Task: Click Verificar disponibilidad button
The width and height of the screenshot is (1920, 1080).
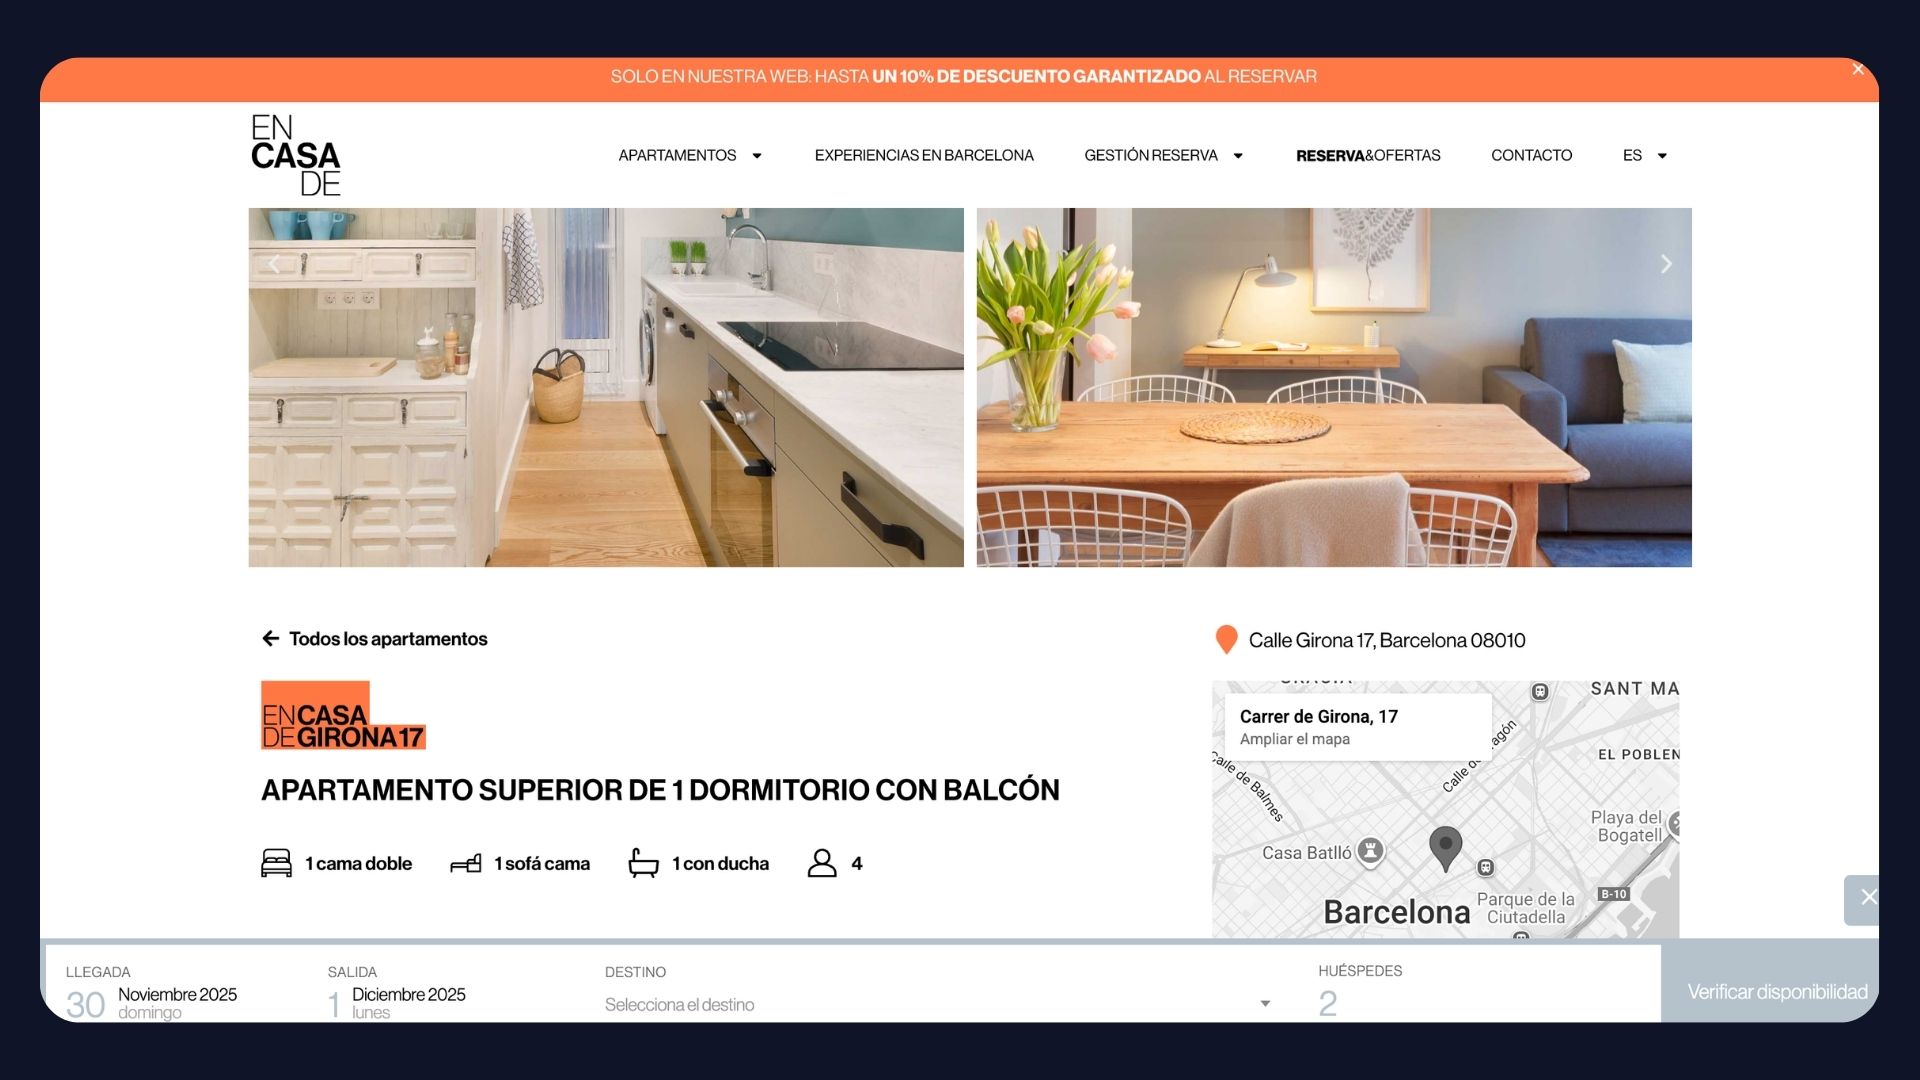Action: pos(1777,991)
